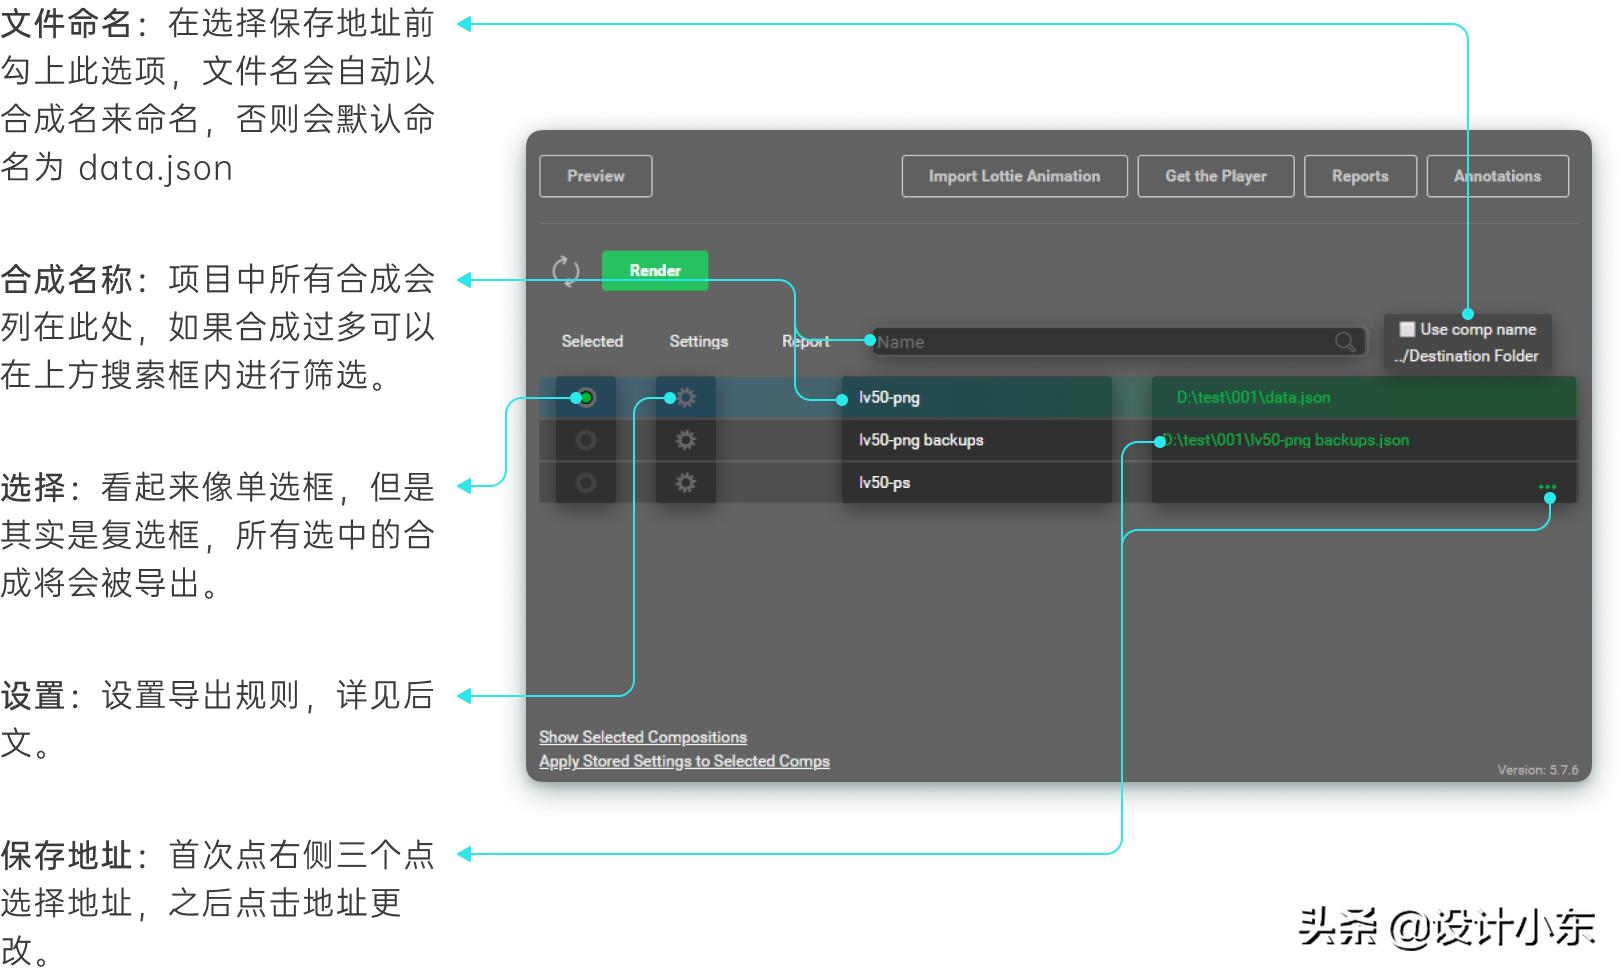The image size is (1624, 976).
Task: Click Get the Player button
Action: click(x=1216, y=176)
